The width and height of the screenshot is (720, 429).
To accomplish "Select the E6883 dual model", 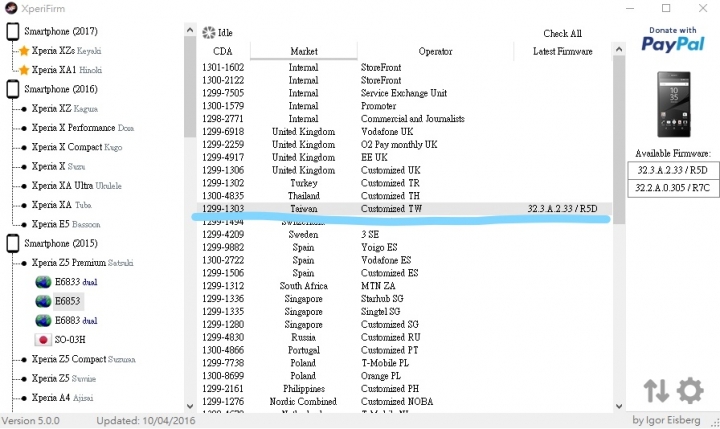I will coord(75,320).
